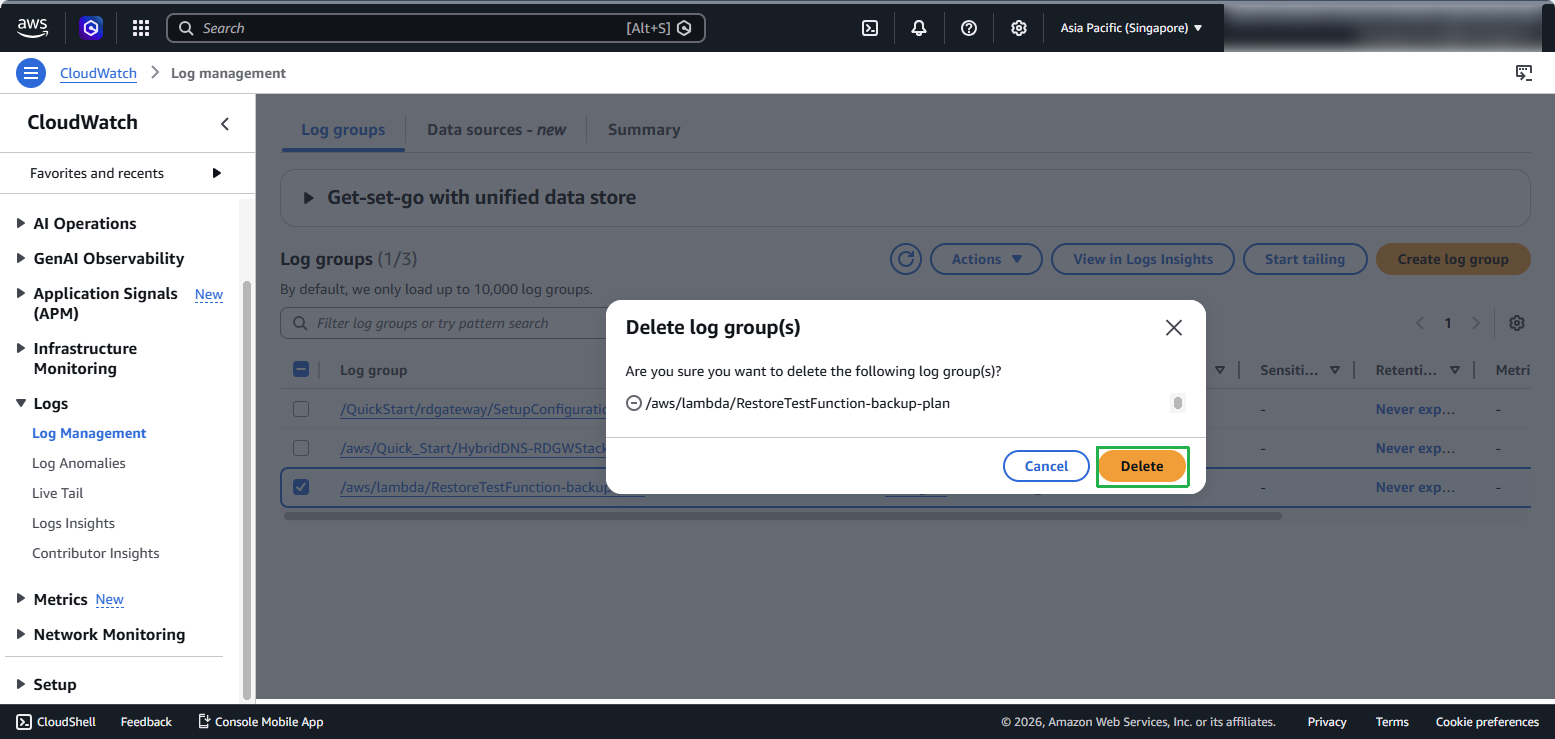Image resolution: width=1555 pixels, height=739 pixels.
Task: Close the Delete log group dialog
Action: (x=1174, y=328)
